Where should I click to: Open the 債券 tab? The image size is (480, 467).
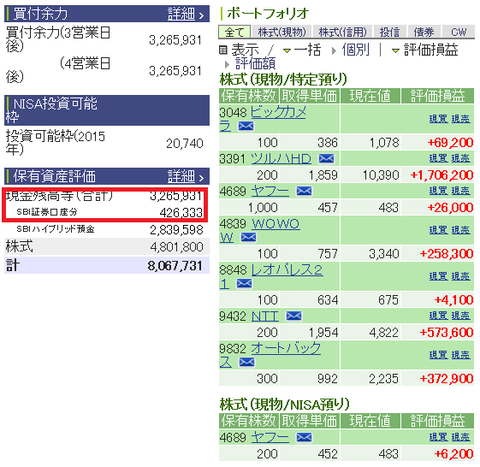424,32
